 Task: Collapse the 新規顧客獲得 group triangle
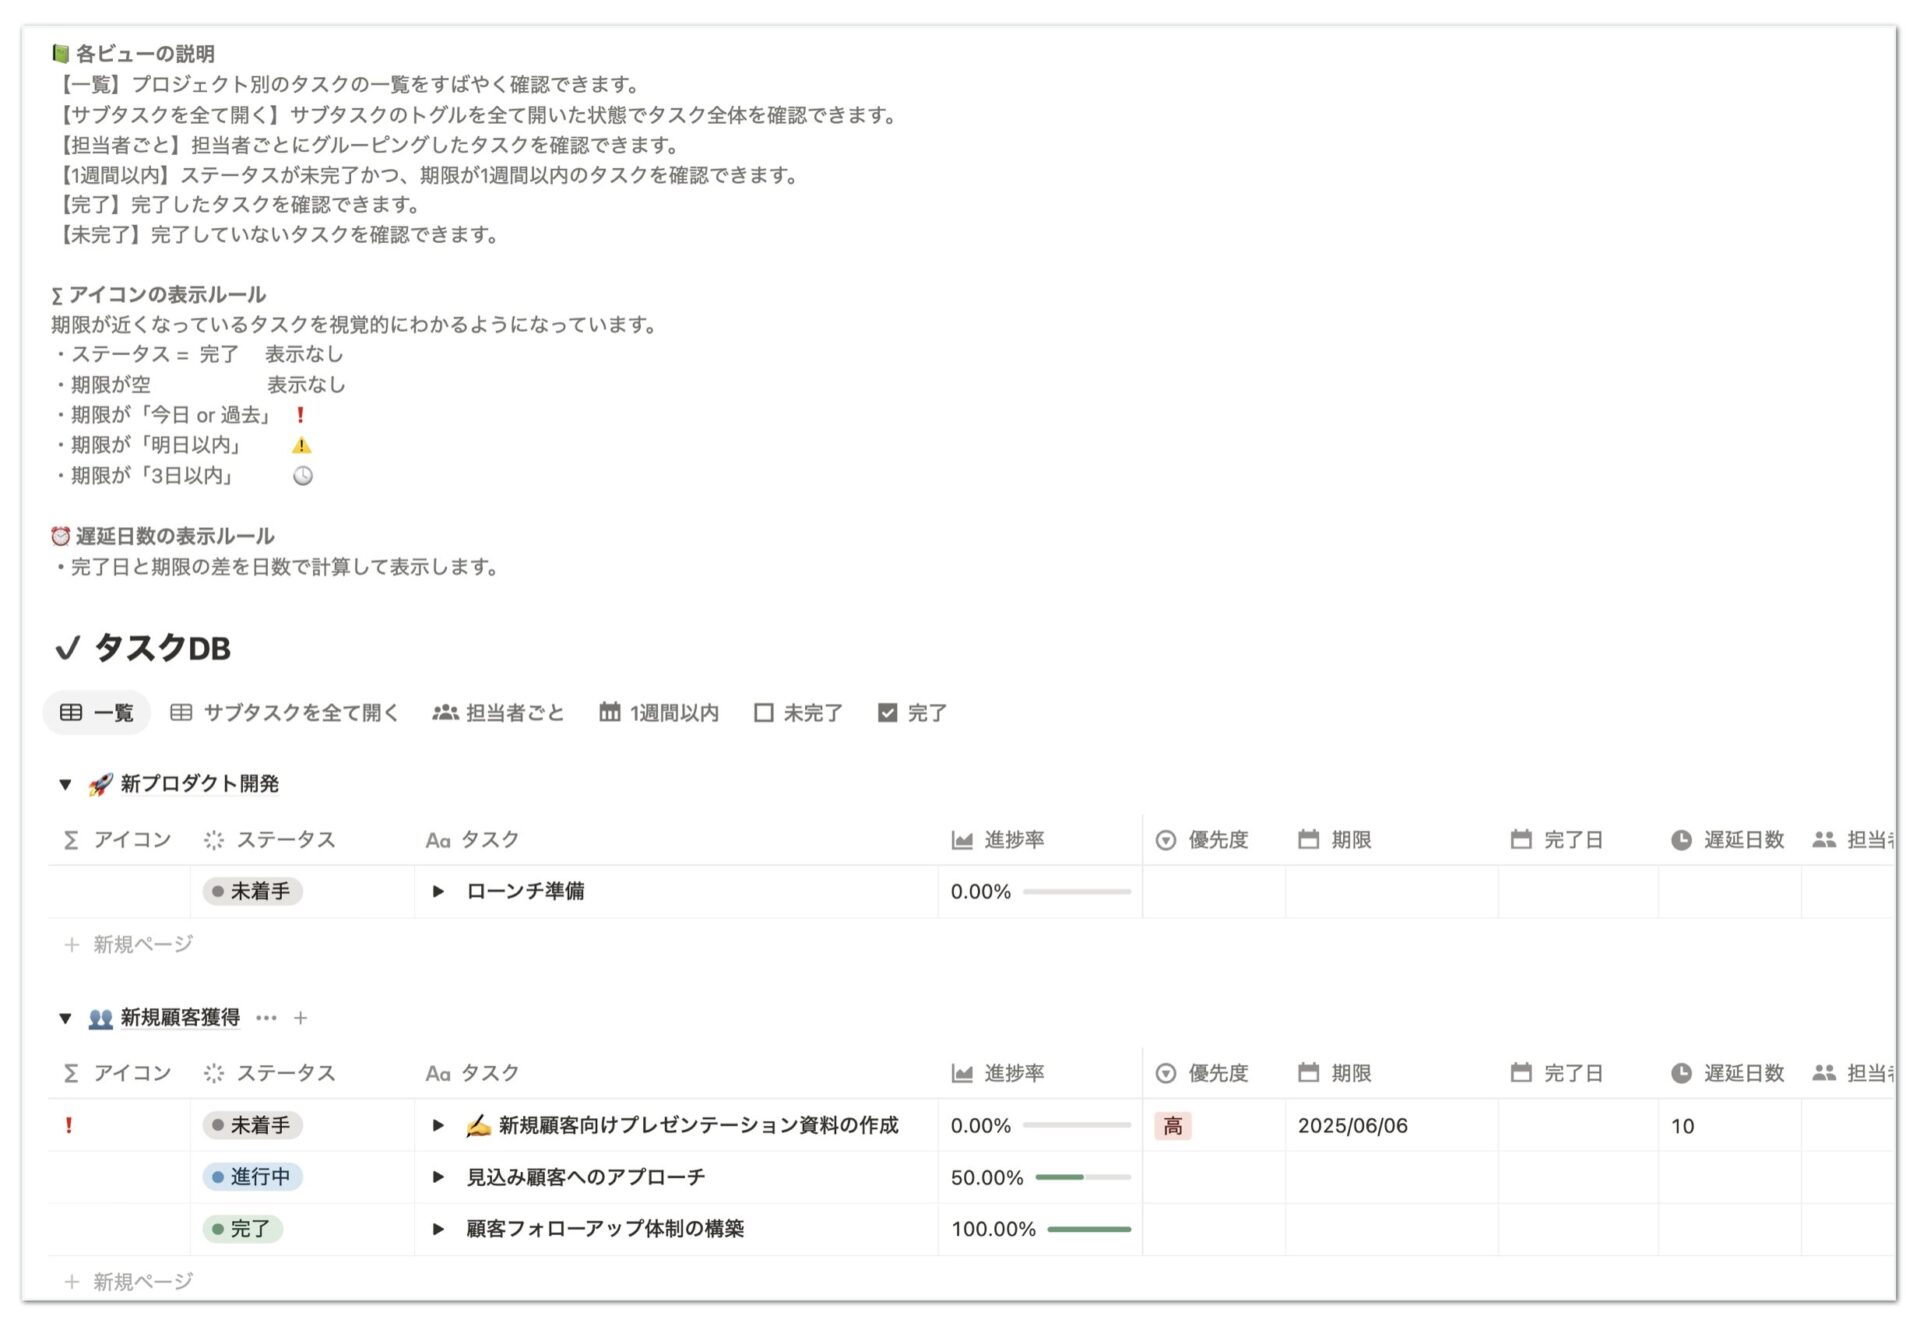point(65,1018)
